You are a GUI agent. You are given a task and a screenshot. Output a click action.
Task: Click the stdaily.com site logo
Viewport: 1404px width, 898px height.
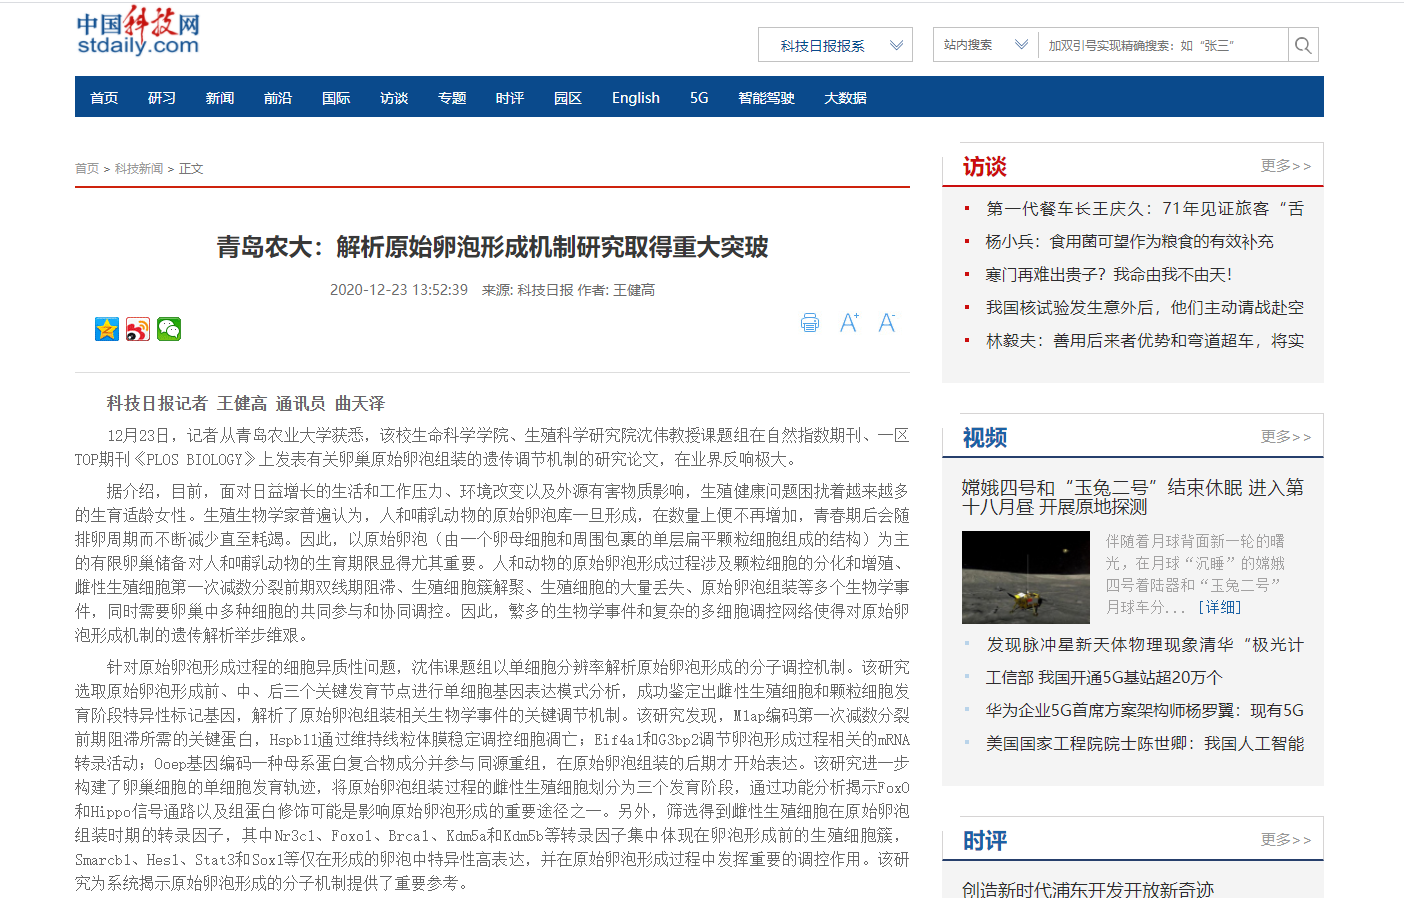138,32
